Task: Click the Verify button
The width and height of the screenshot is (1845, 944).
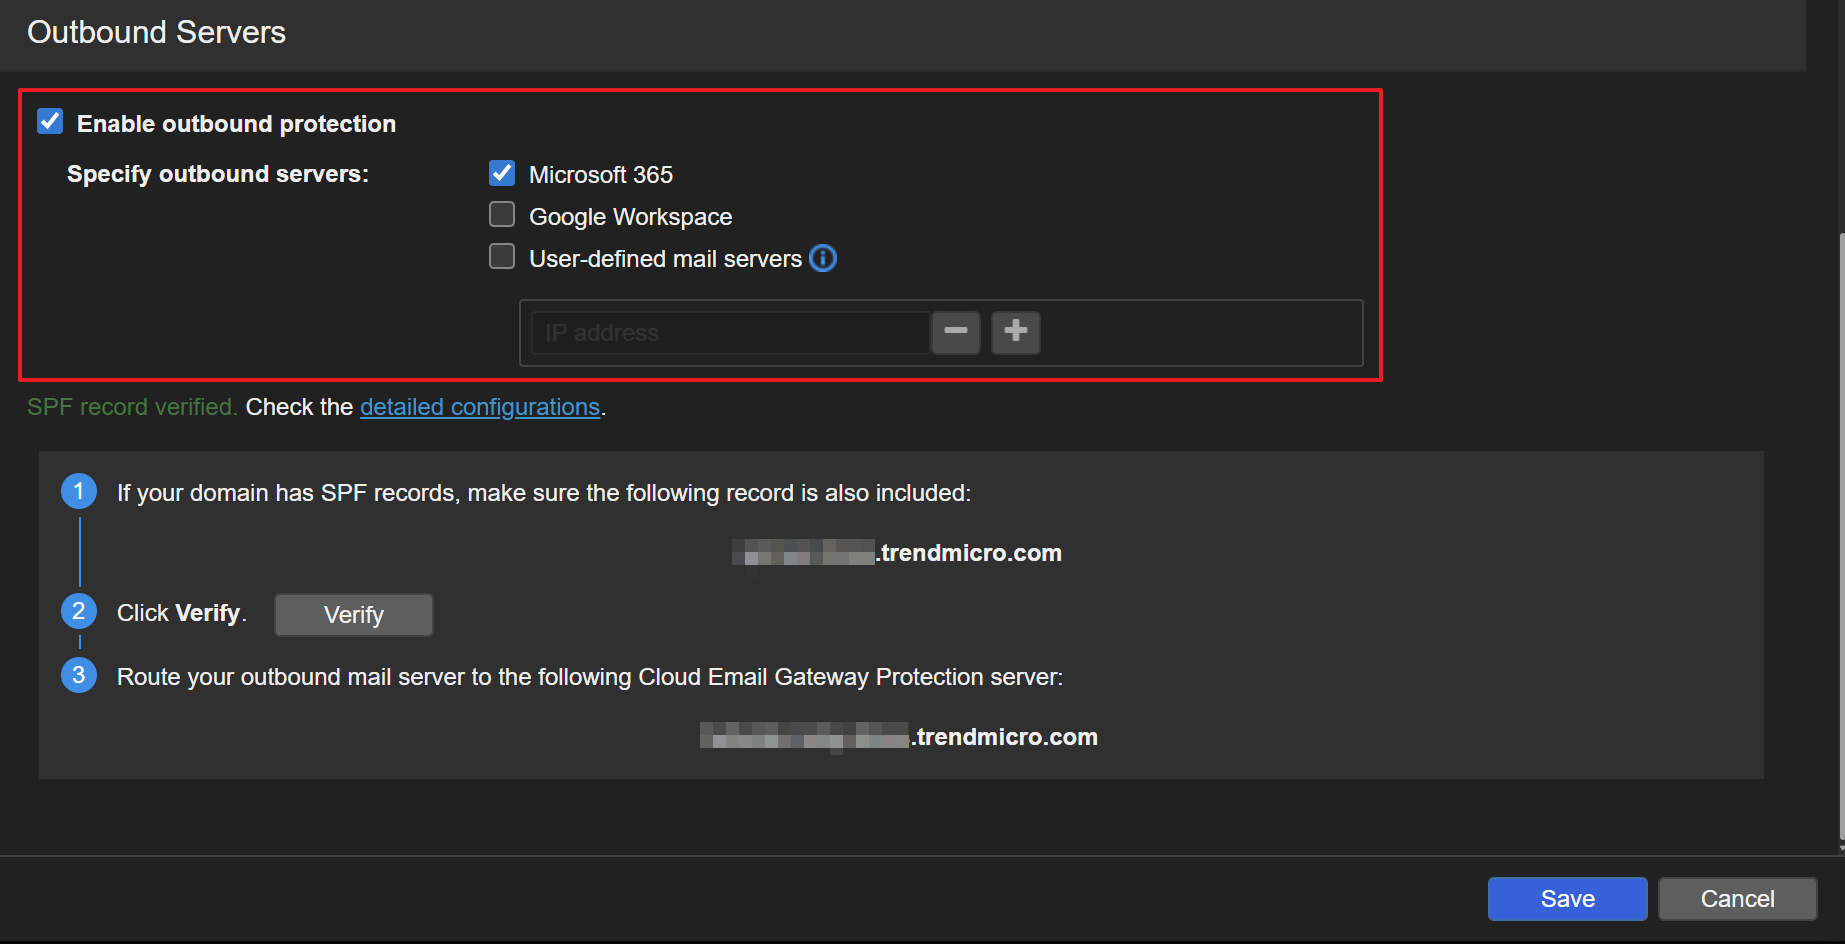Action: pos(354,615)
